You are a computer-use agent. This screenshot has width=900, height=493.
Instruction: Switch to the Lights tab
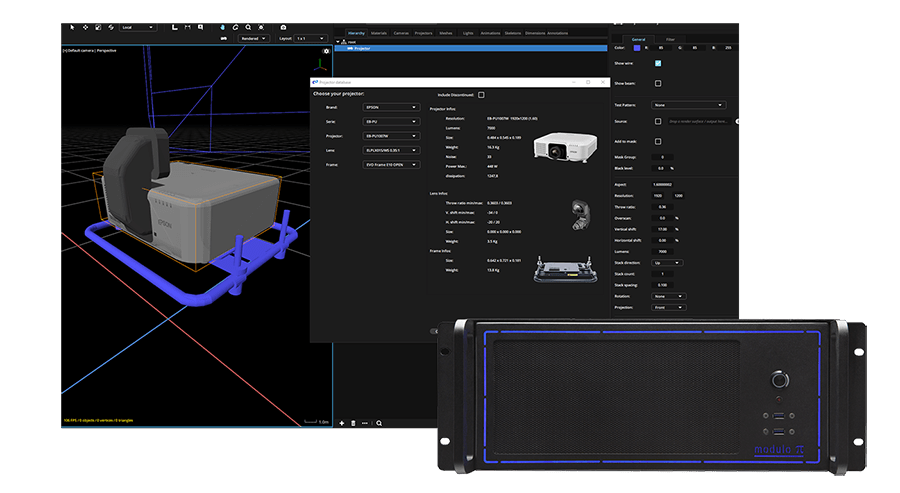[468, 33]
